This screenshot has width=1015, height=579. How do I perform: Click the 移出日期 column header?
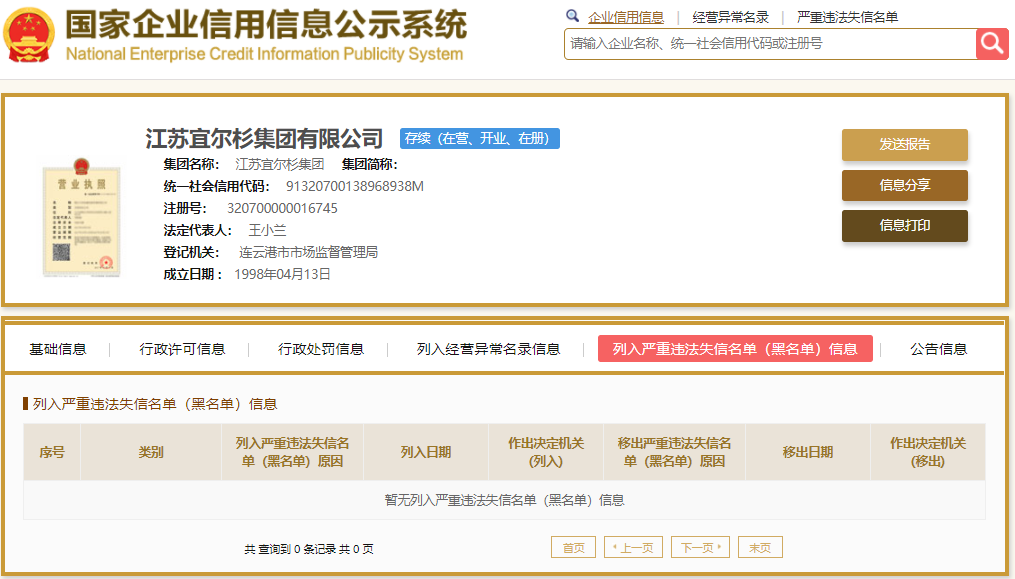(808, 452)
